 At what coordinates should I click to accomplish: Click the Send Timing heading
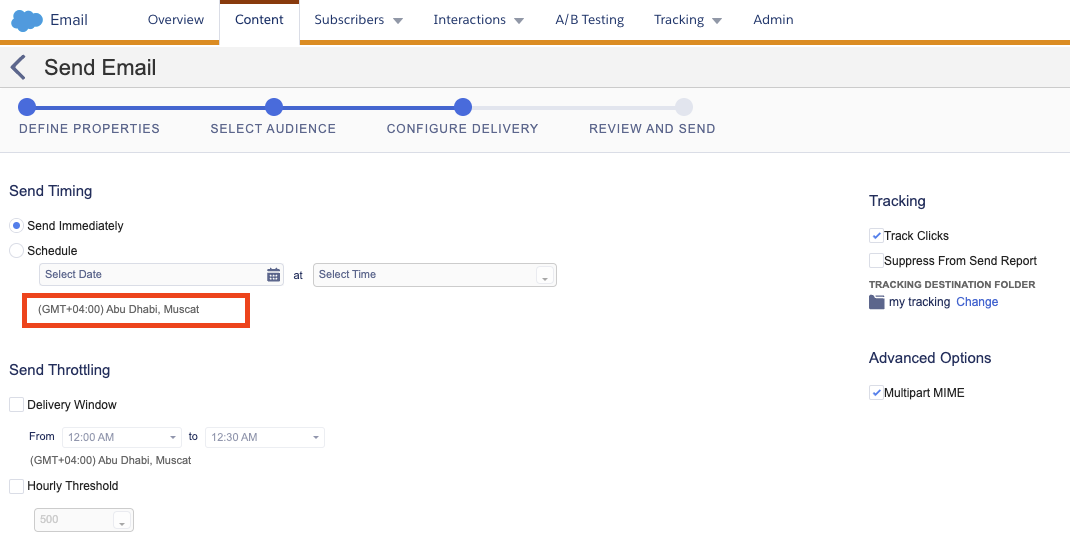[x=50, y=191]
